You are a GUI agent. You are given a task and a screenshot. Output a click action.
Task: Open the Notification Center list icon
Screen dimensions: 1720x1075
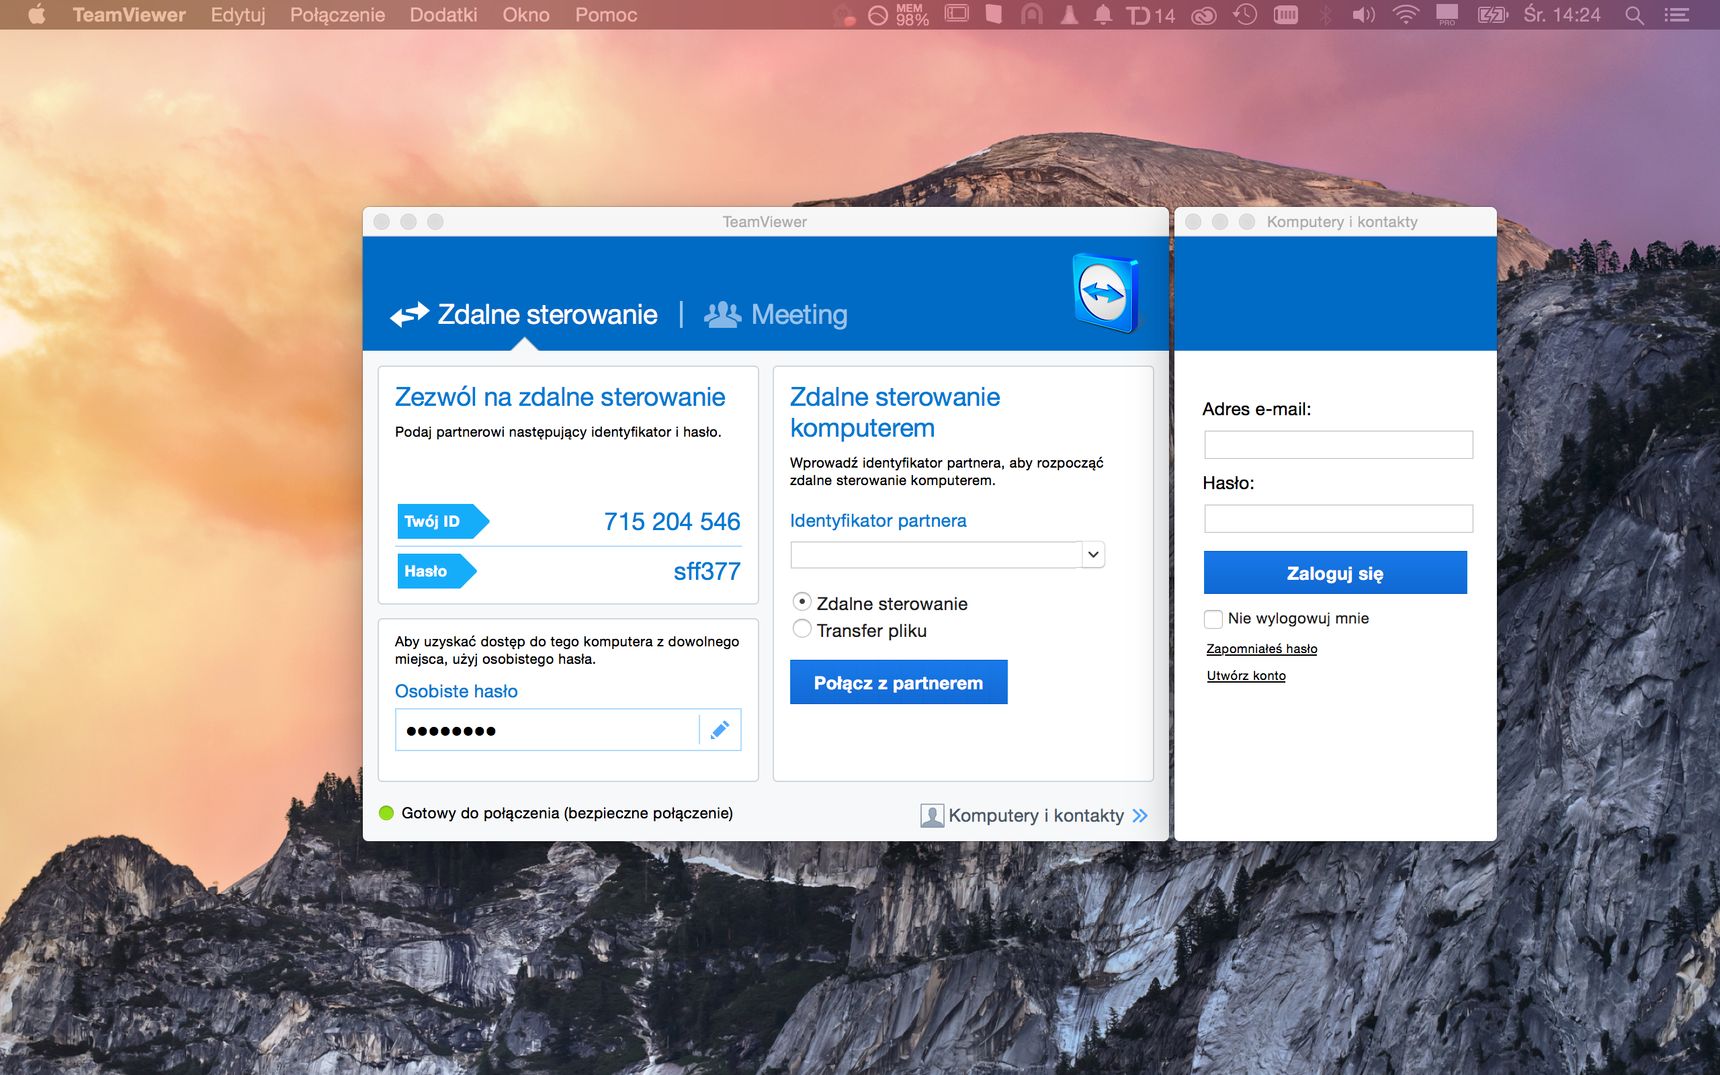(1676, 15)
